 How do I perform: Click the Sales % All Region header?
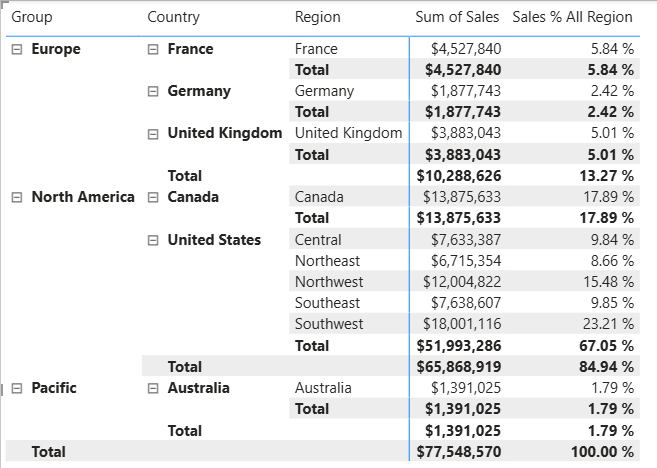coord(572,17)
